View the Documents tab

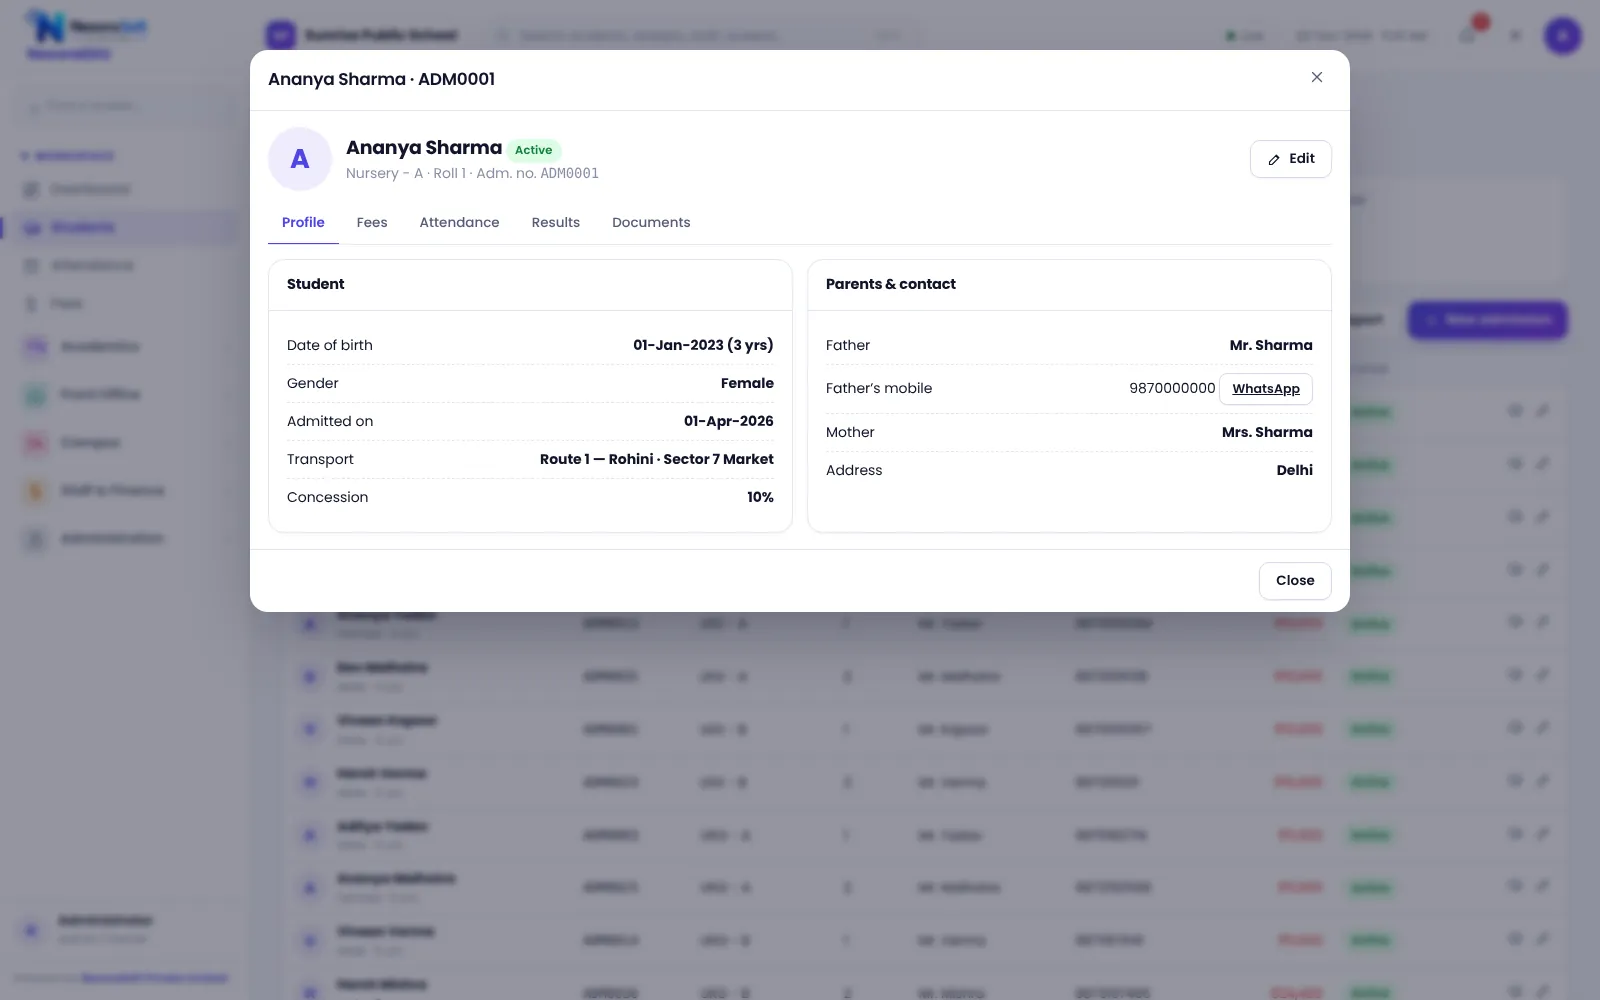coord(651,222)
